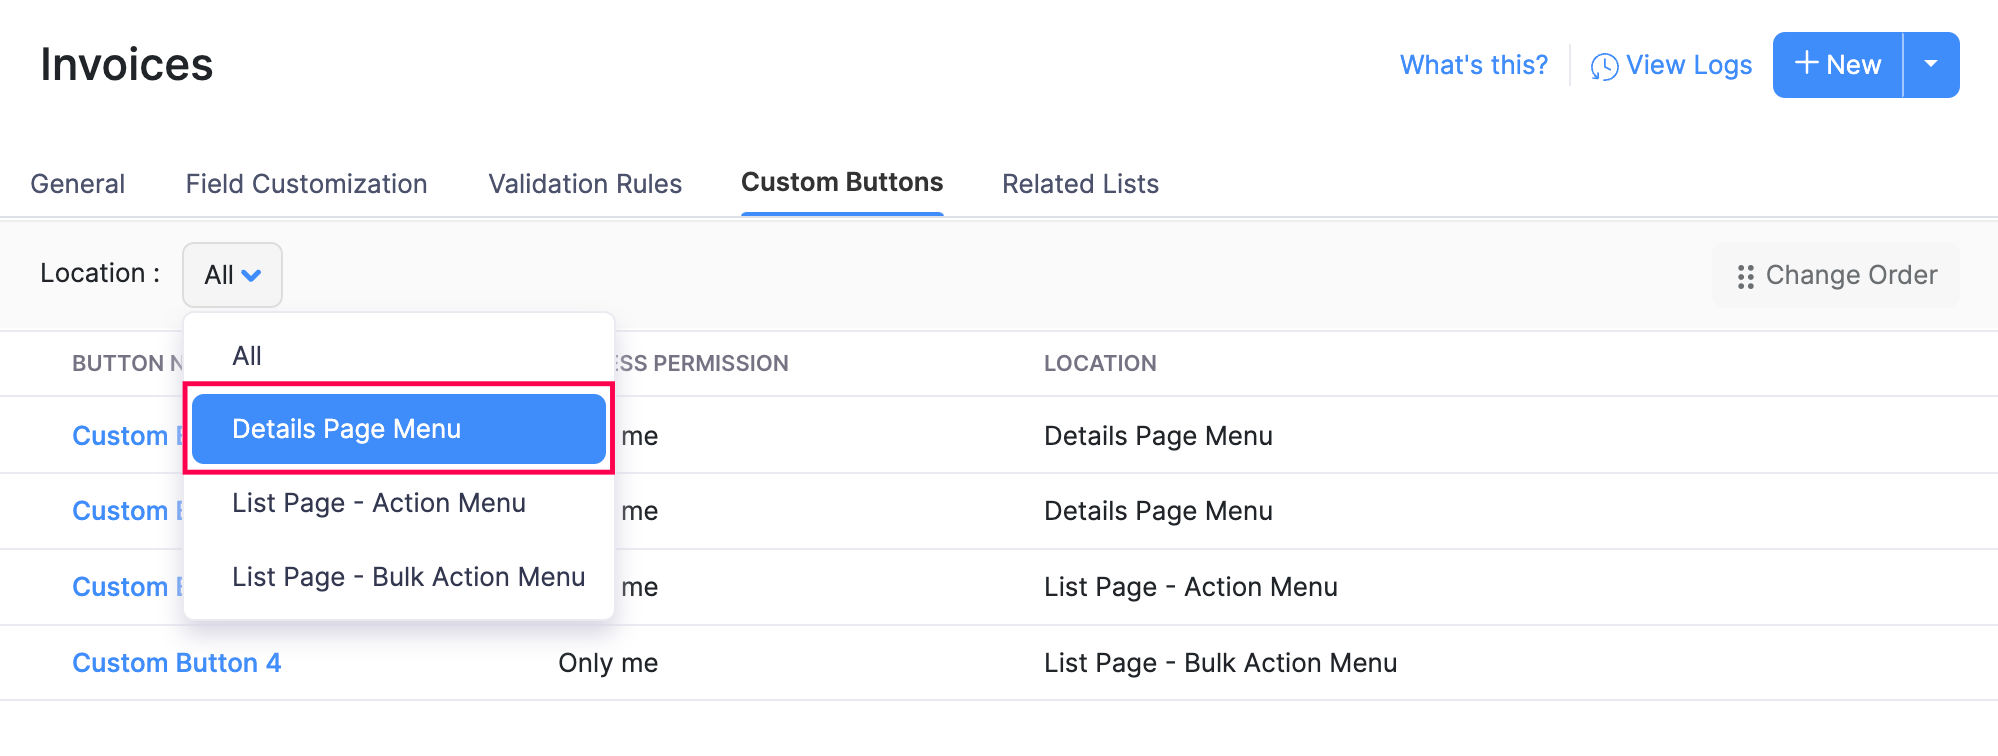This screenshot has width=1998, height=756.
Task: Click the Change Order grid icon
Action: (x=1745, y=276)
